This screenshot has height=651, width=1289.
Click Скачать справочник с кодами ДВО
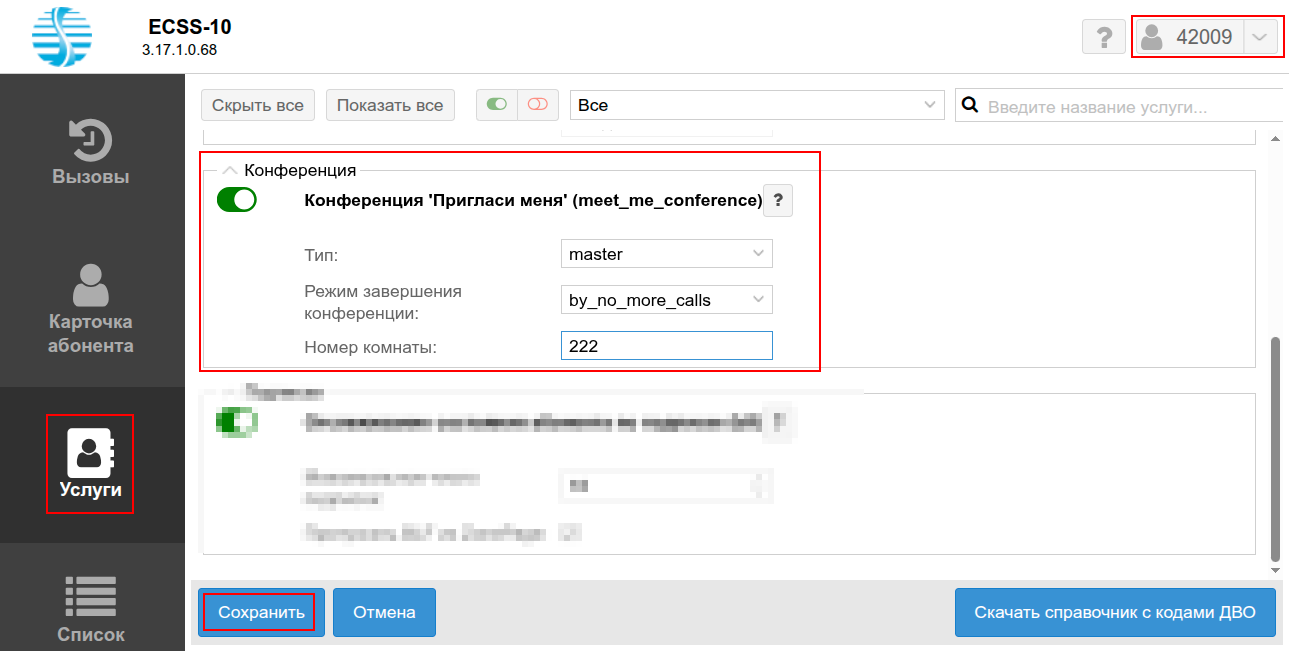pos(1115,612)
